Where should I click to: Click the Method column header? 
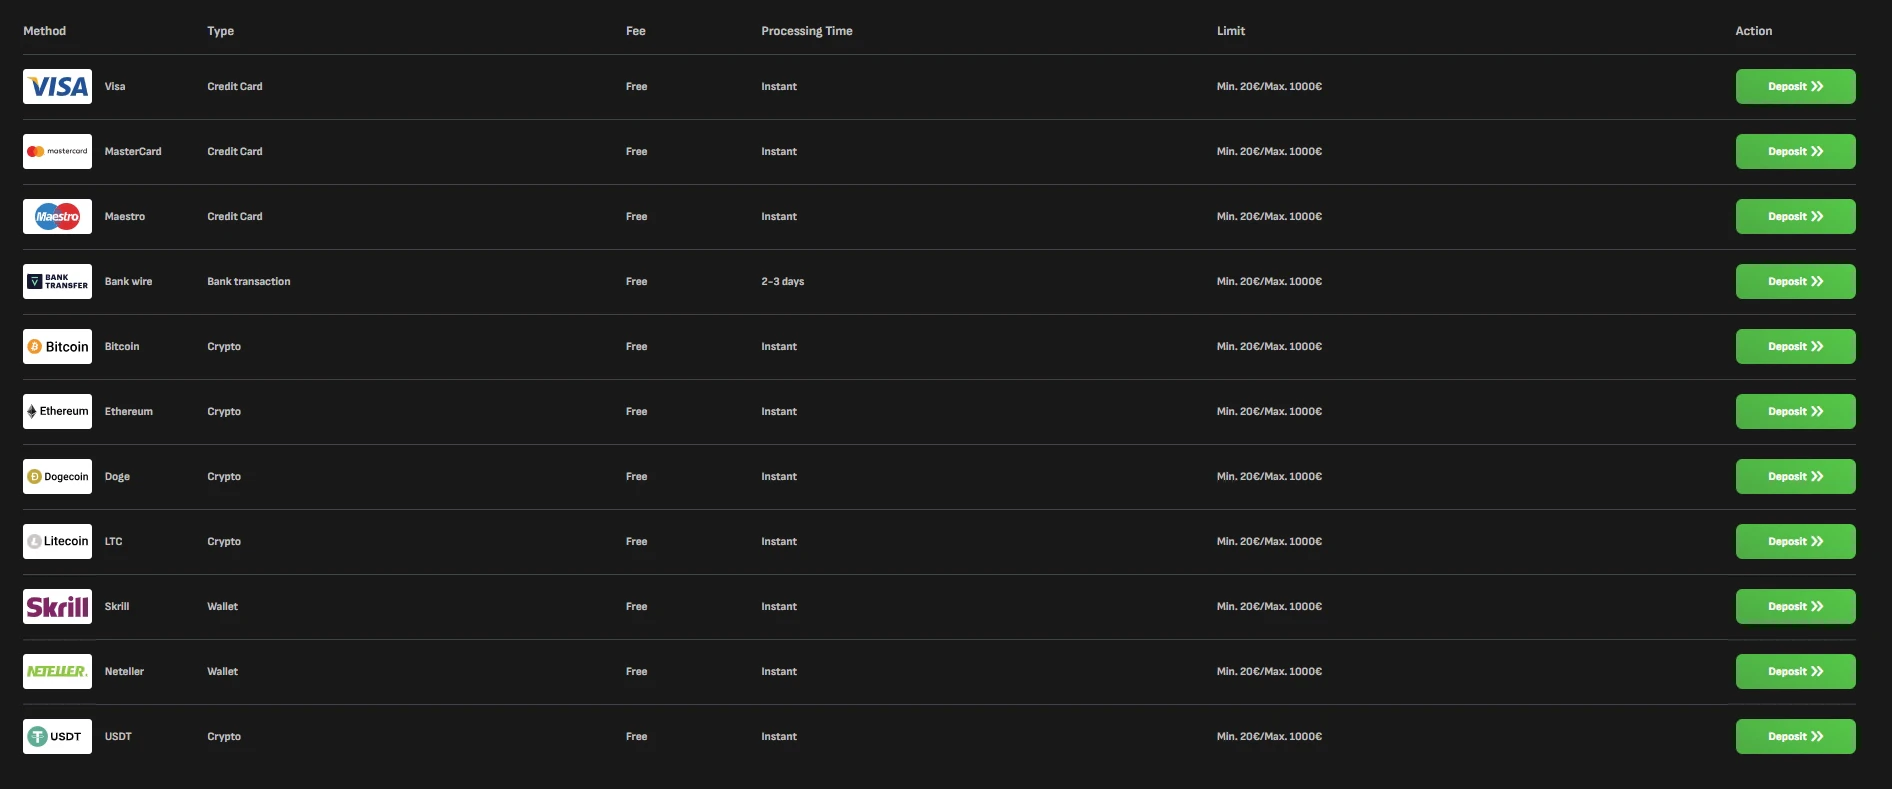click(45, 31)
